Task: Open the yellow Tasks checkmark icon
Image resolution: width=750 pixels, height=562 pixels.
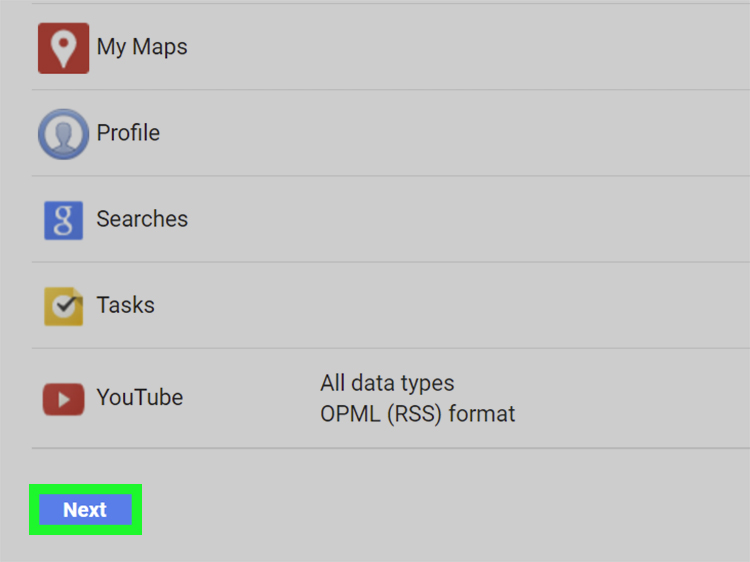Action: [x=64, y=307]
